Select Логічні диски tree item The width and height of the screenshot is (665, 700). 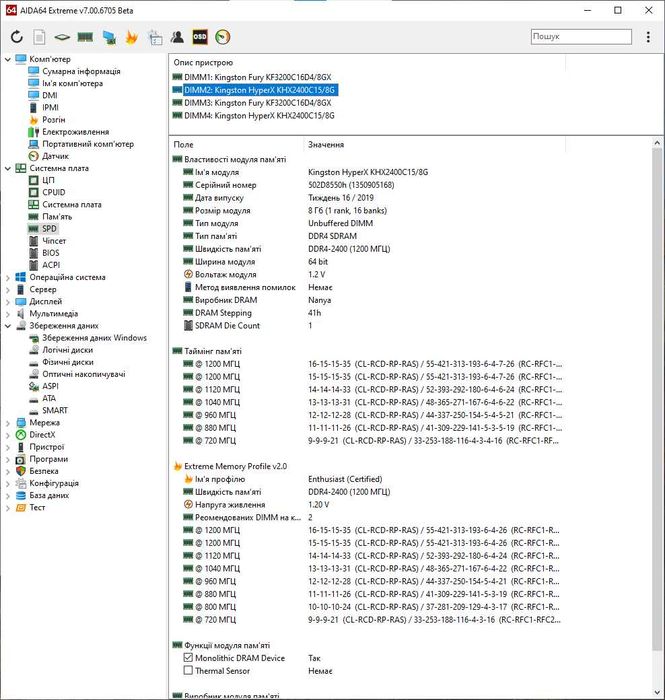click(x=67, y=350)
